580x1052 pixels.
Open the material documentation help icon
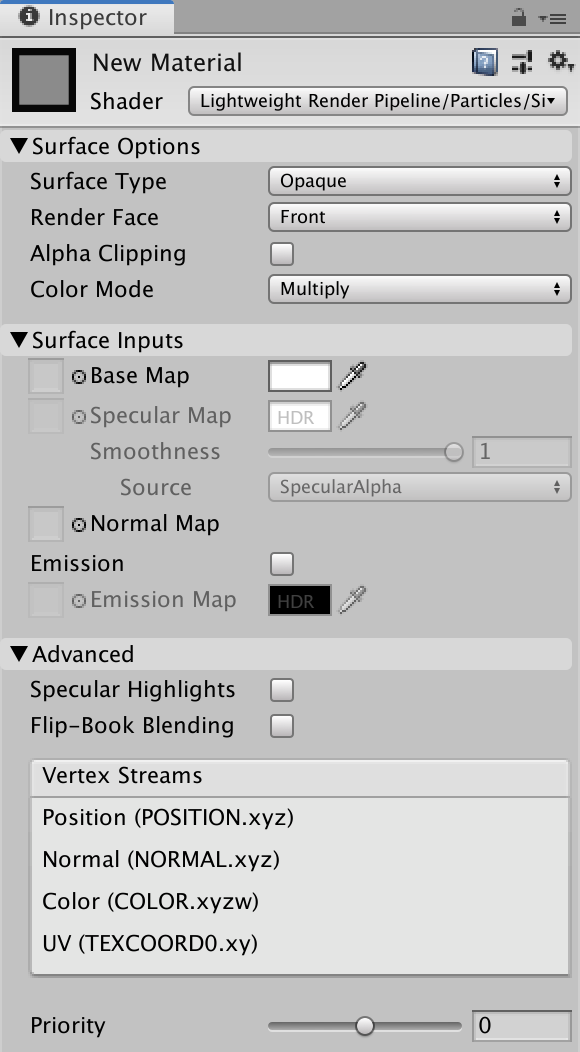483,62
